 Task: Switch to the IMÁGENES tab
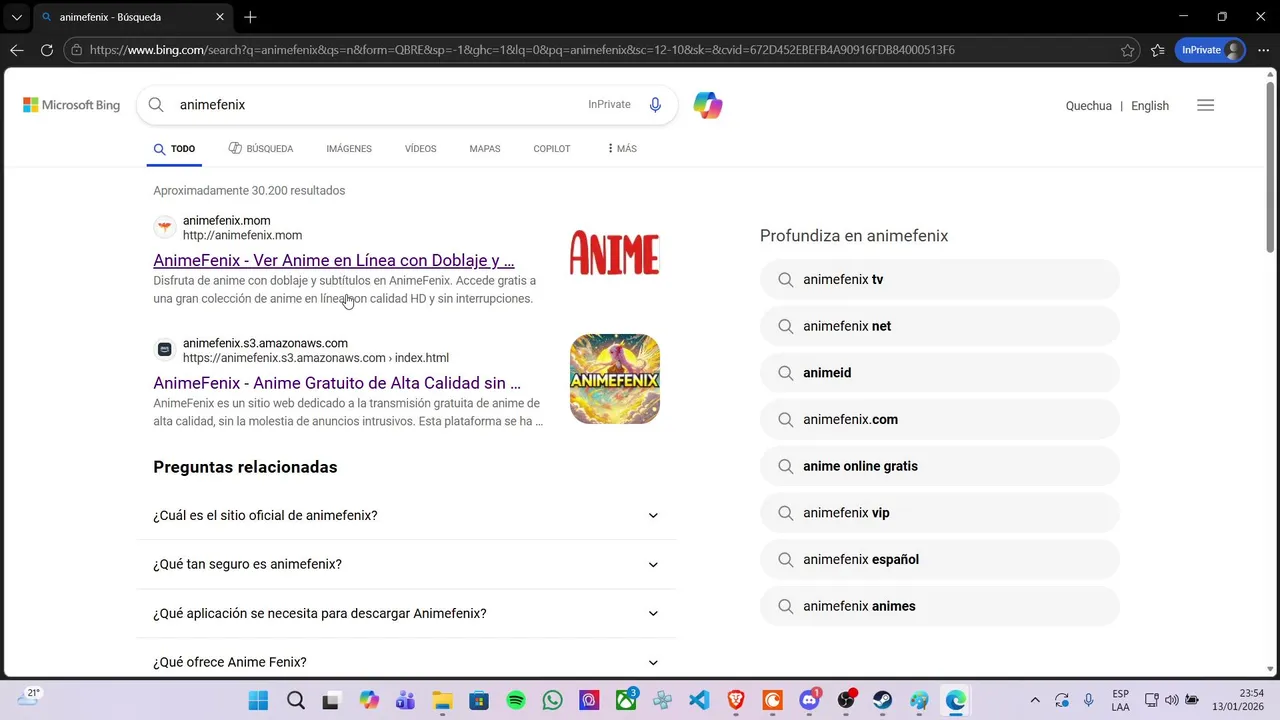click(x=349, y=149)
